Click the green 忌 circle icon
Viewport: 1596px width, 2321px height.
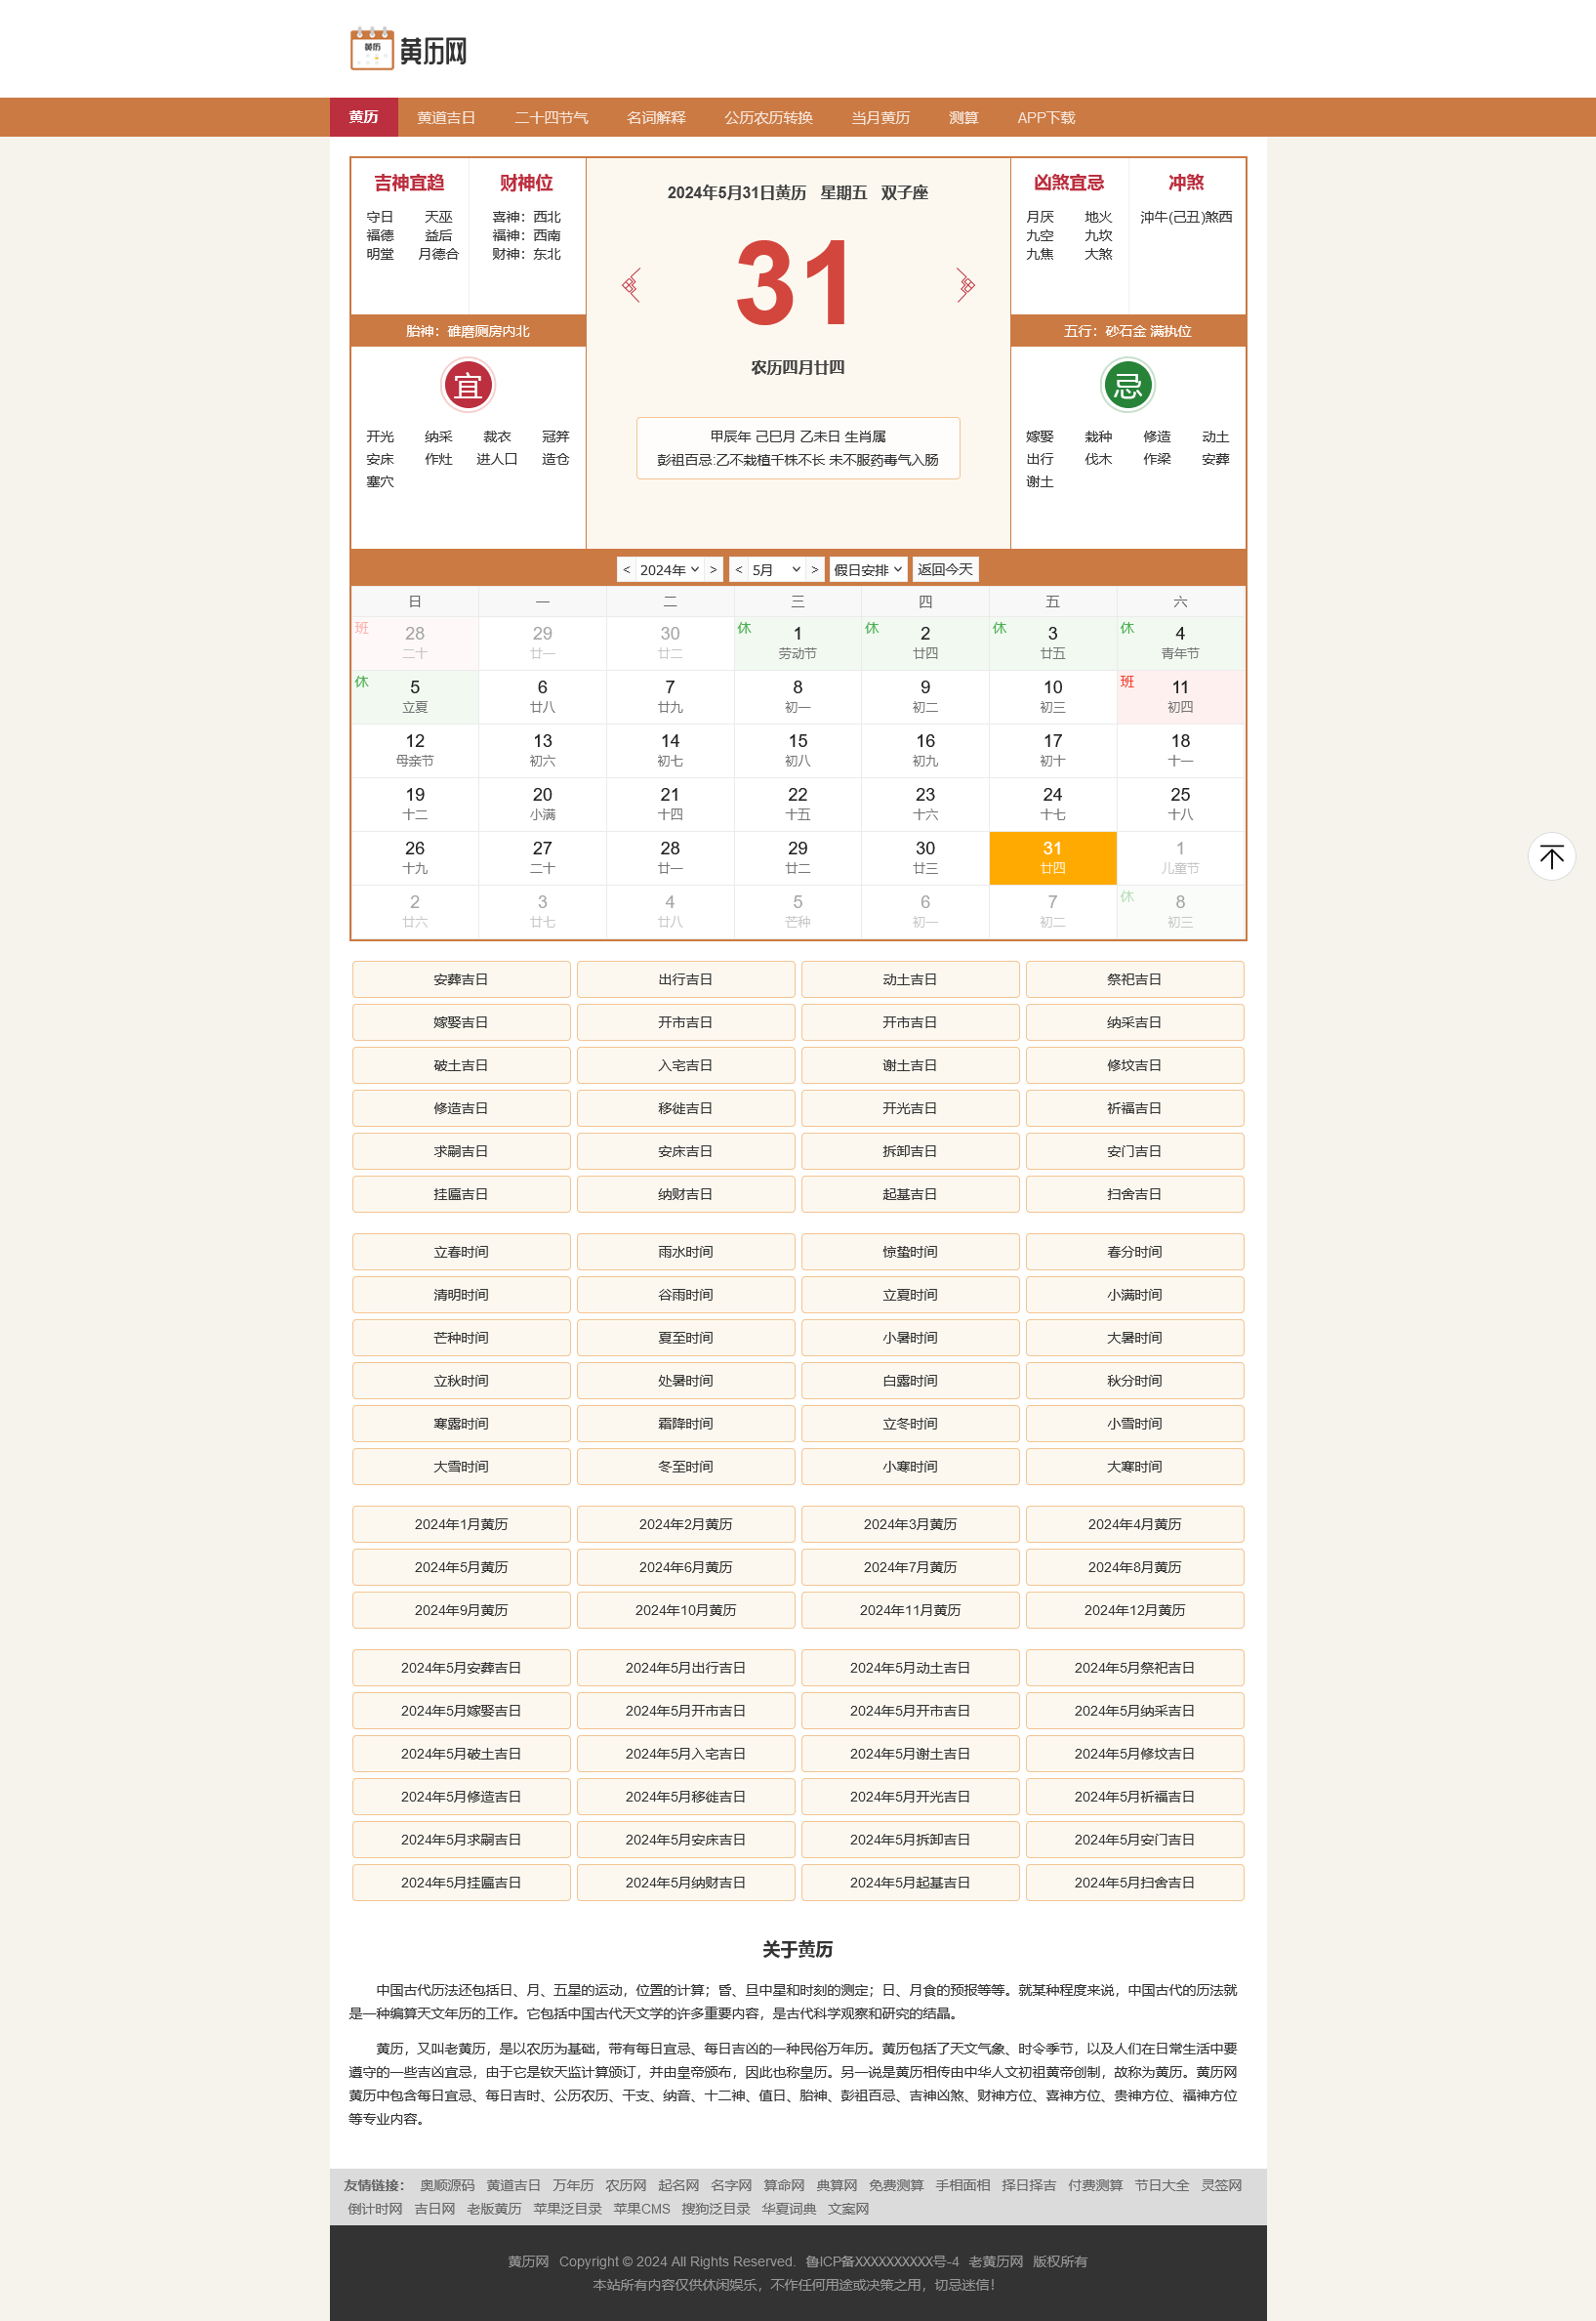(1127, 385)
